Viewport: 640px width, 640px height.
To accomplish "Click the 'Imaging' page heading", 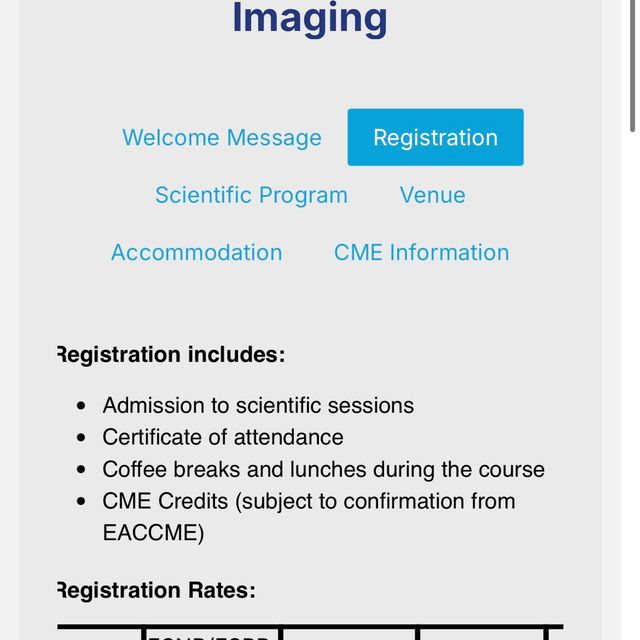I will tap(310, 18).
